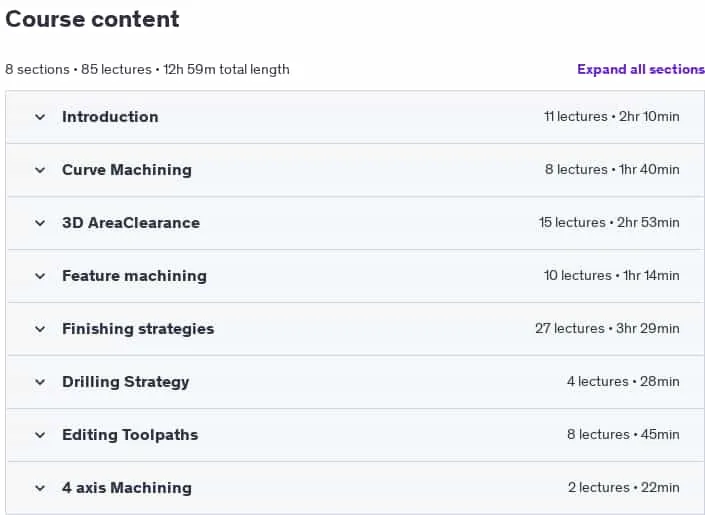Select the 4 axis Machining heading

click(x=127, y=488)
